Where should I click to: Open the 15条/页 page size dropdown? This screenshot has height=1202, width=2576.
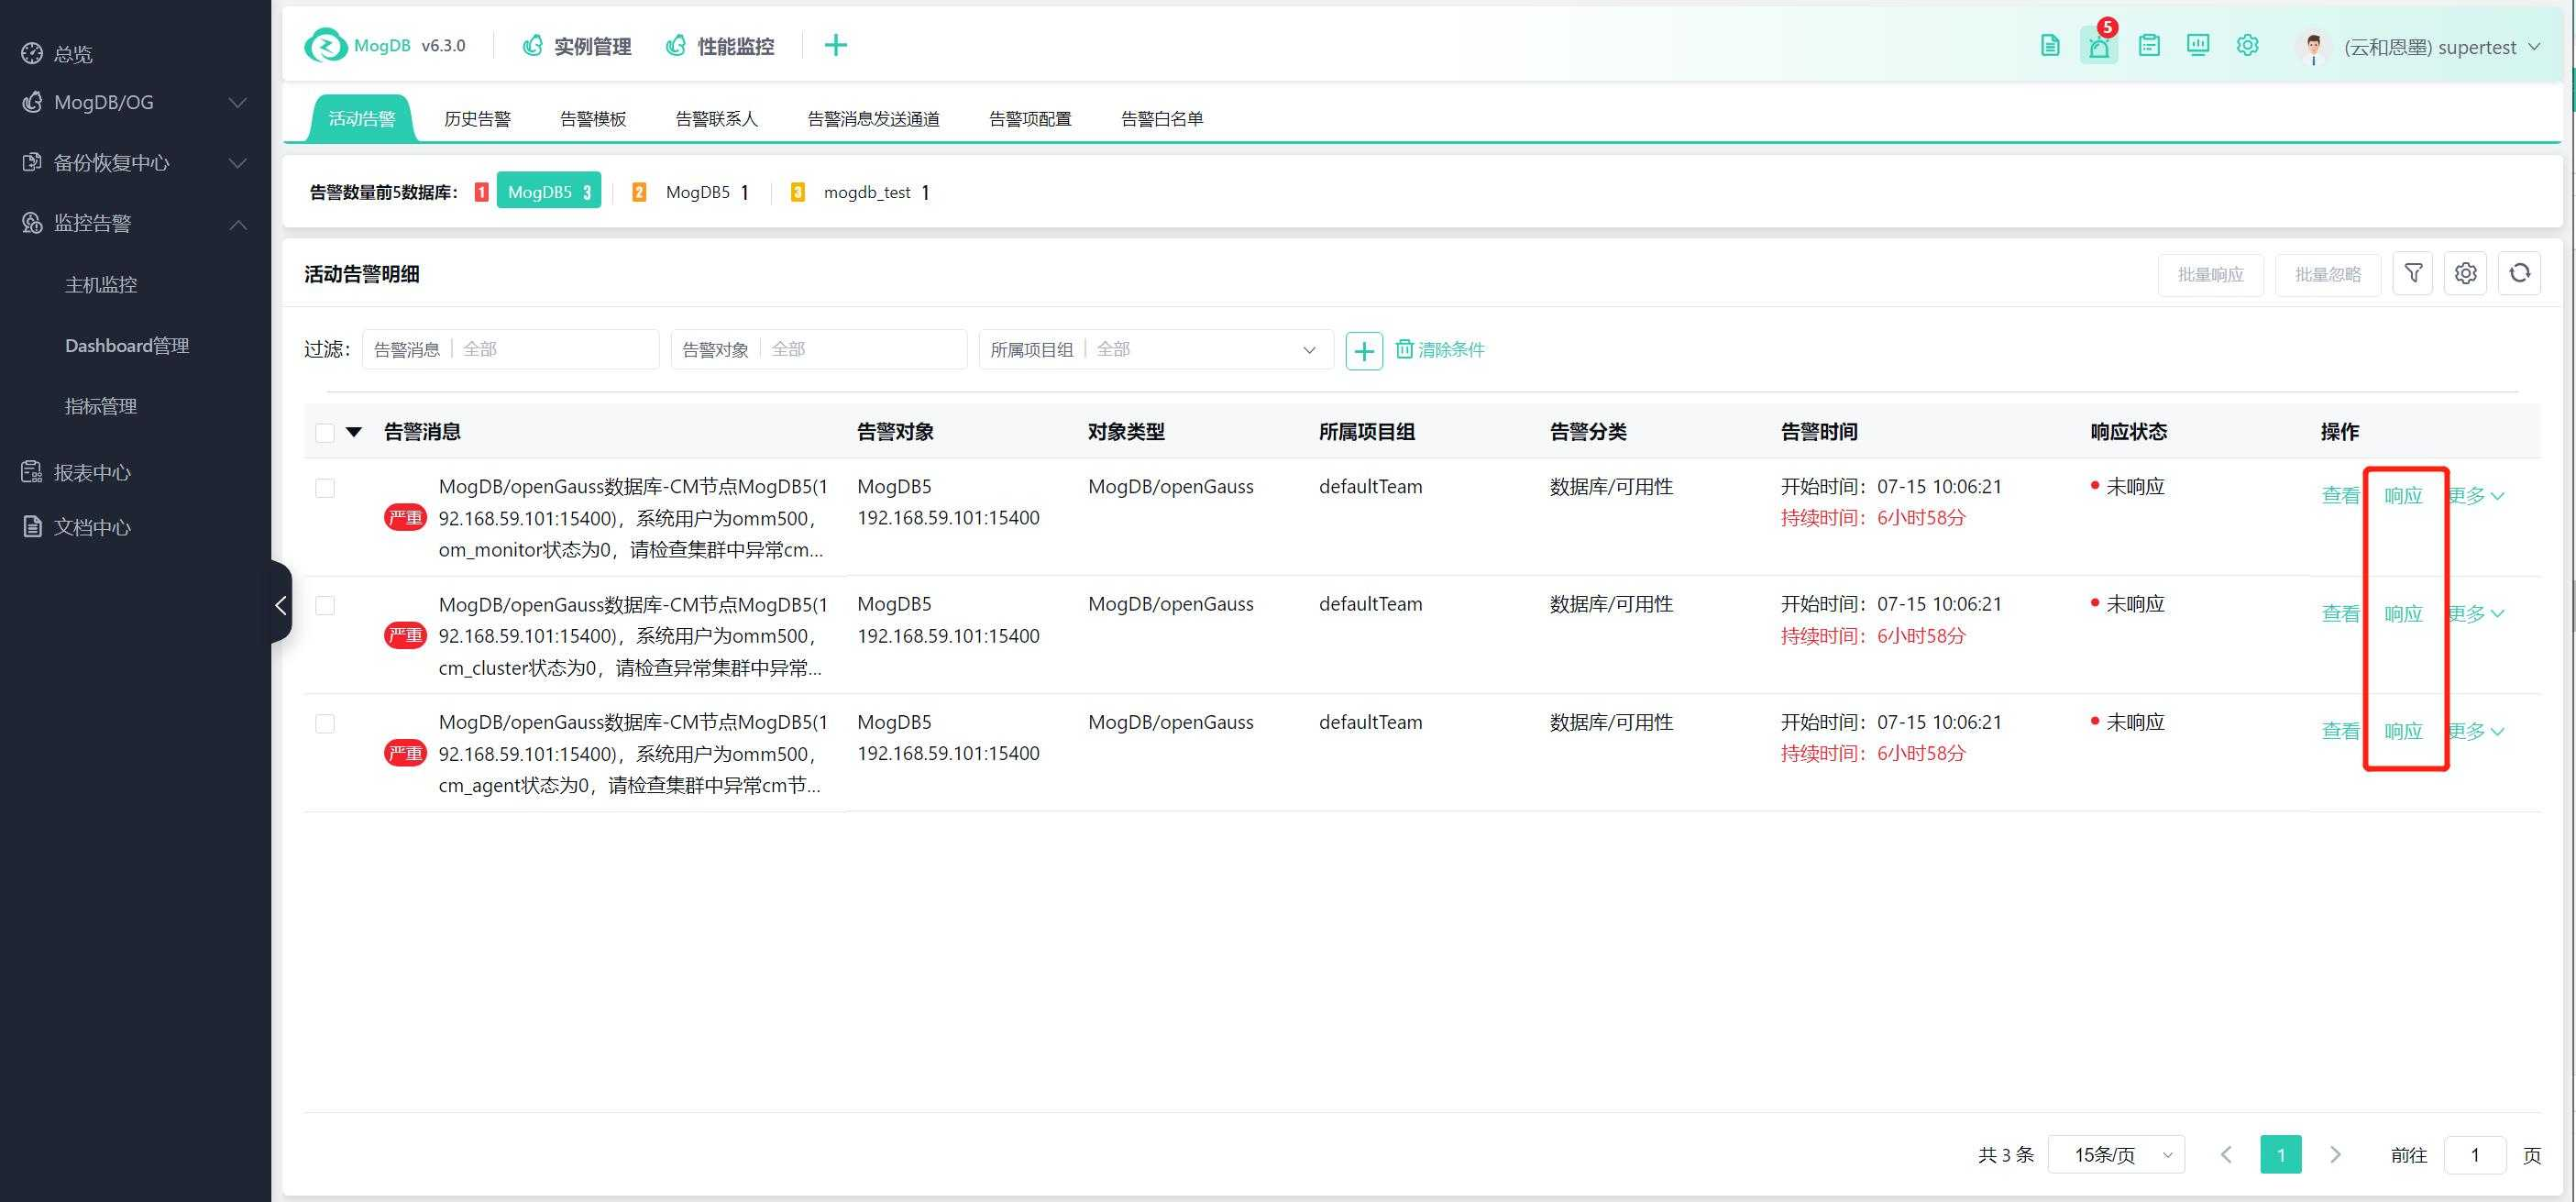[2116, 1155]
